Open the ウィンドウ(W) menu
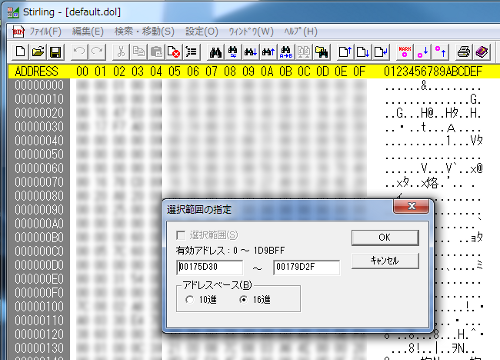This screenshot has height=360, width=500. pos(251,32)
